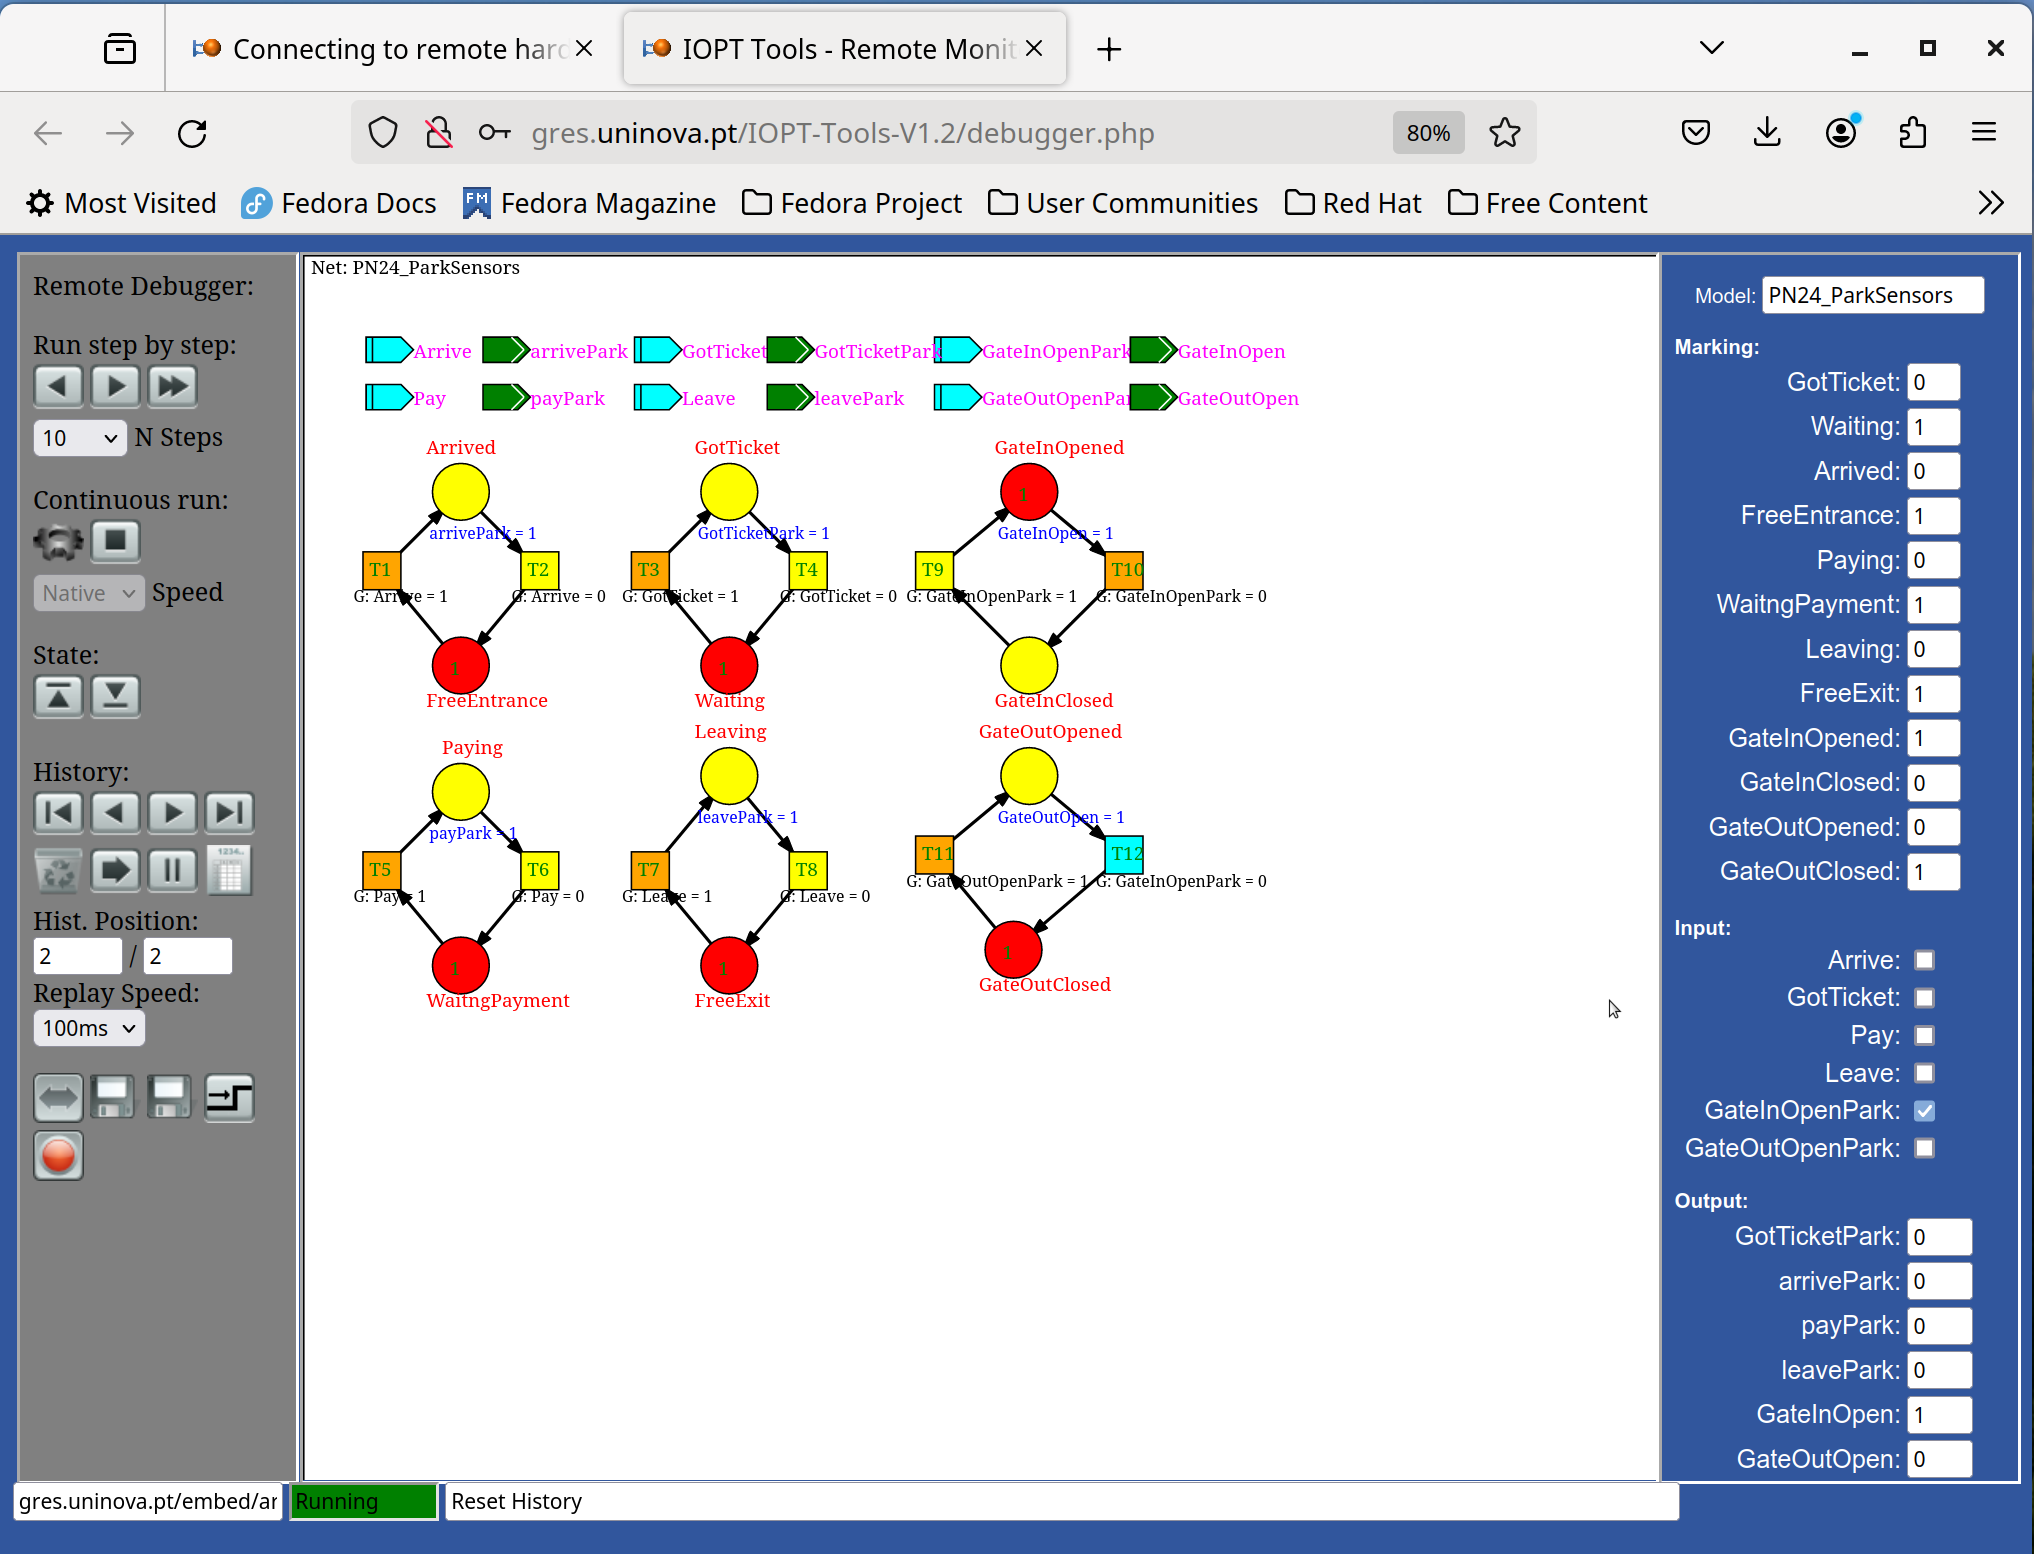Open the User Communities bookmark folder

[x=1123, y=203]
